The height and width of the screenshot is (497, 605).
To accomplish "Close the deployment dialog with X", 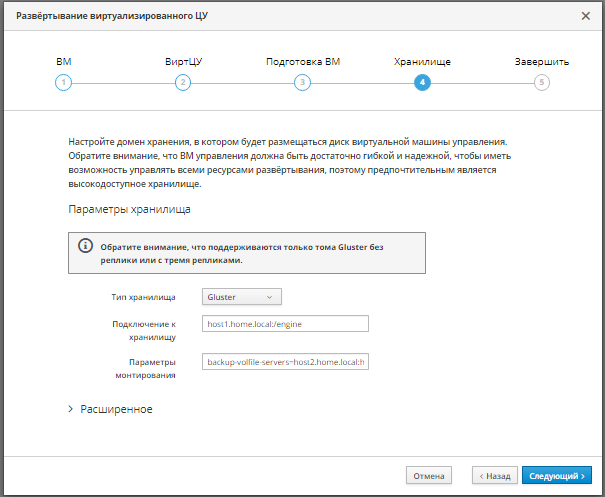I will click(x=586, y=16).
